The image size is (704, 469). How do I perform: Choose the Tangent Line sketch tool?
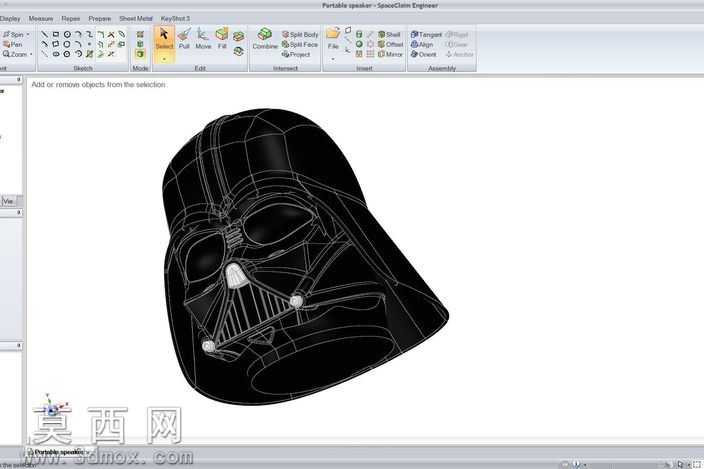[44, 44]
